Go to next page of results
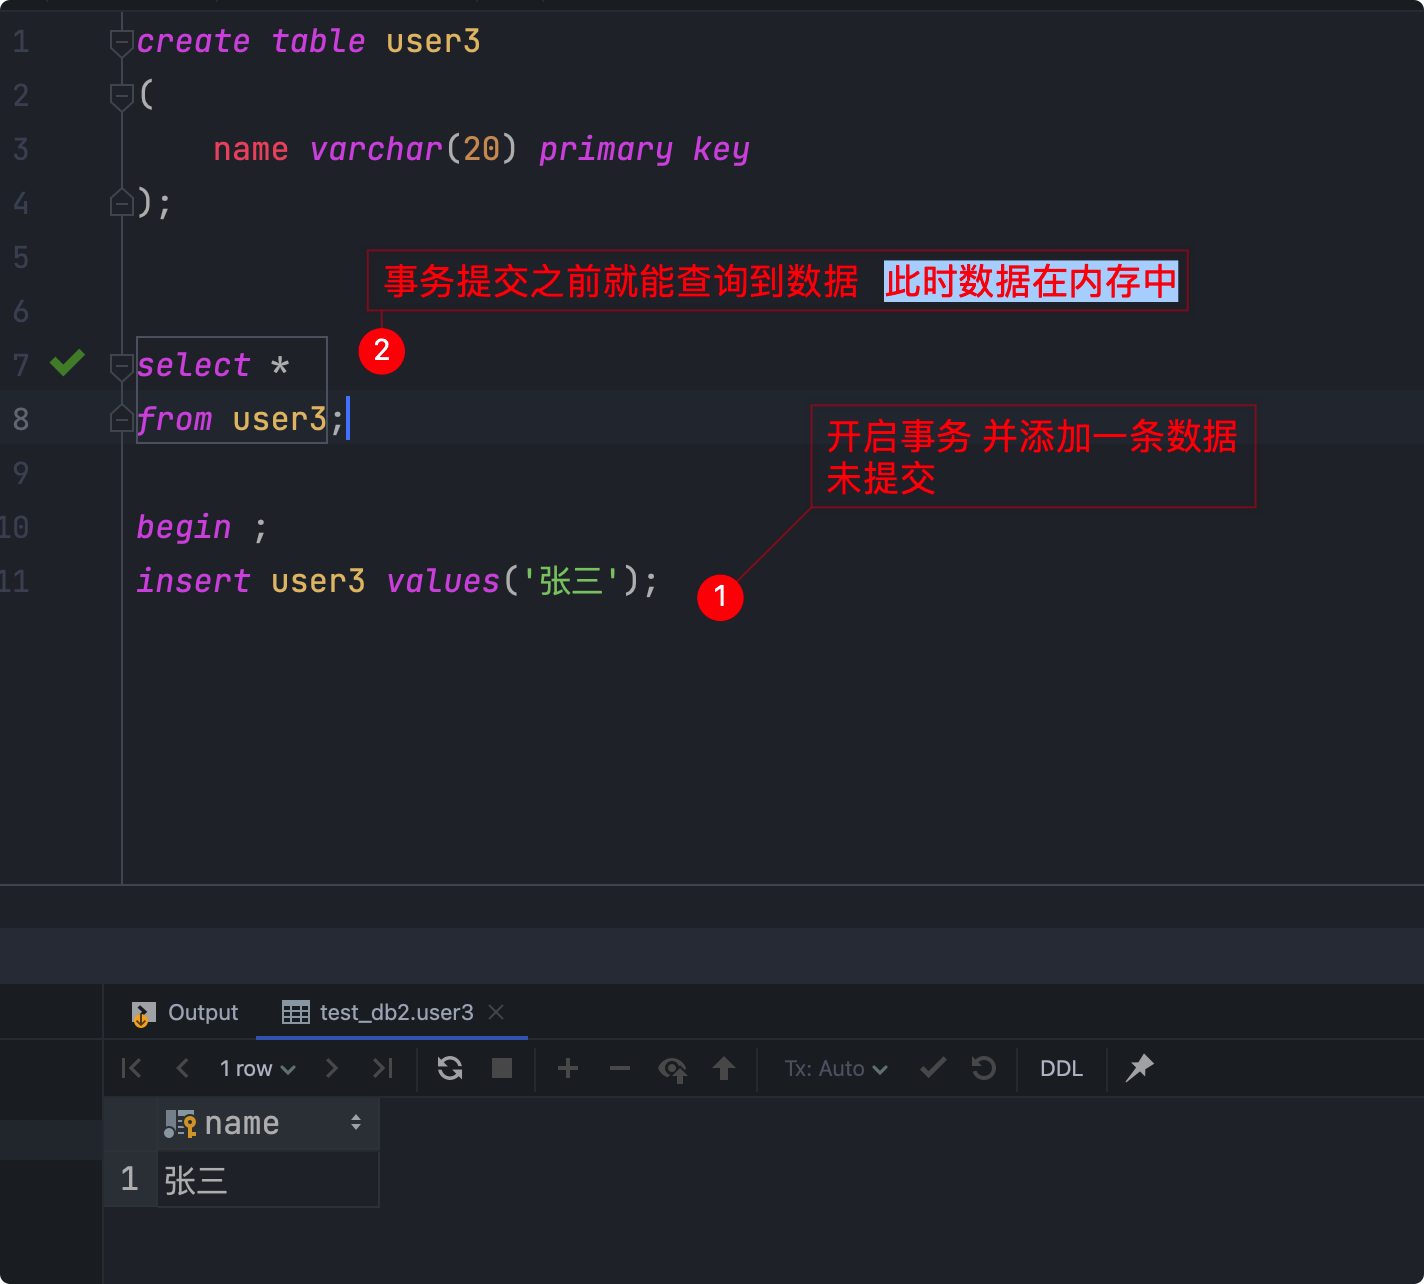Screen dimensions: 1424x1284 pyautogui.click(x=332, y=1068)
